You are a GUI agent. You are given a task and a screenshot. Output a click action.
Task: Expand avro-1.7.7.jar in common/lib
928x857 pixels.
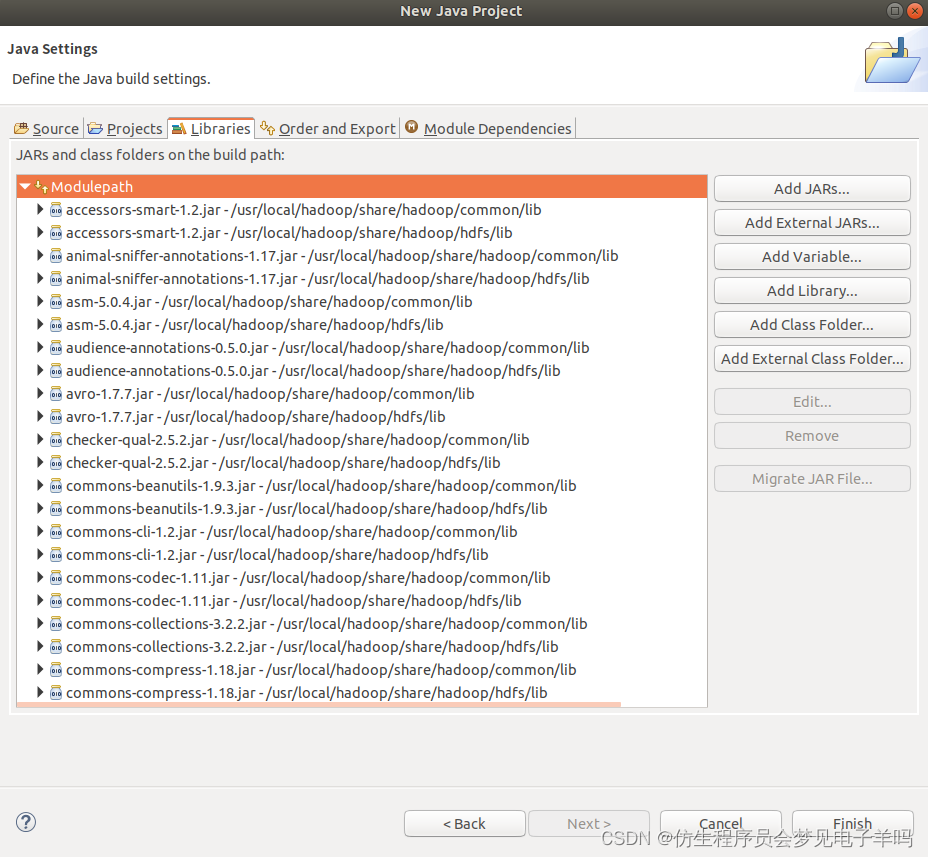tap(40, 393)
